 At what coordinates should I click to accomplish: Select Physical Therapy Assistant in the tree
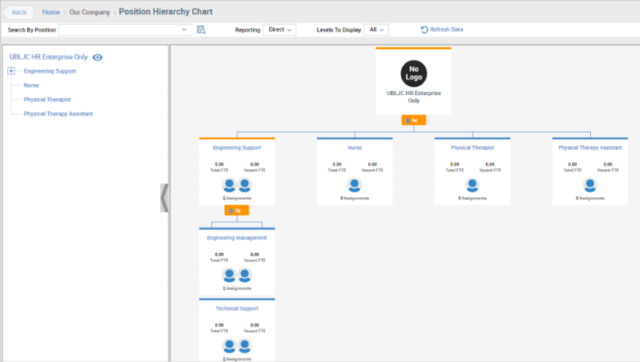pos(58,114)
